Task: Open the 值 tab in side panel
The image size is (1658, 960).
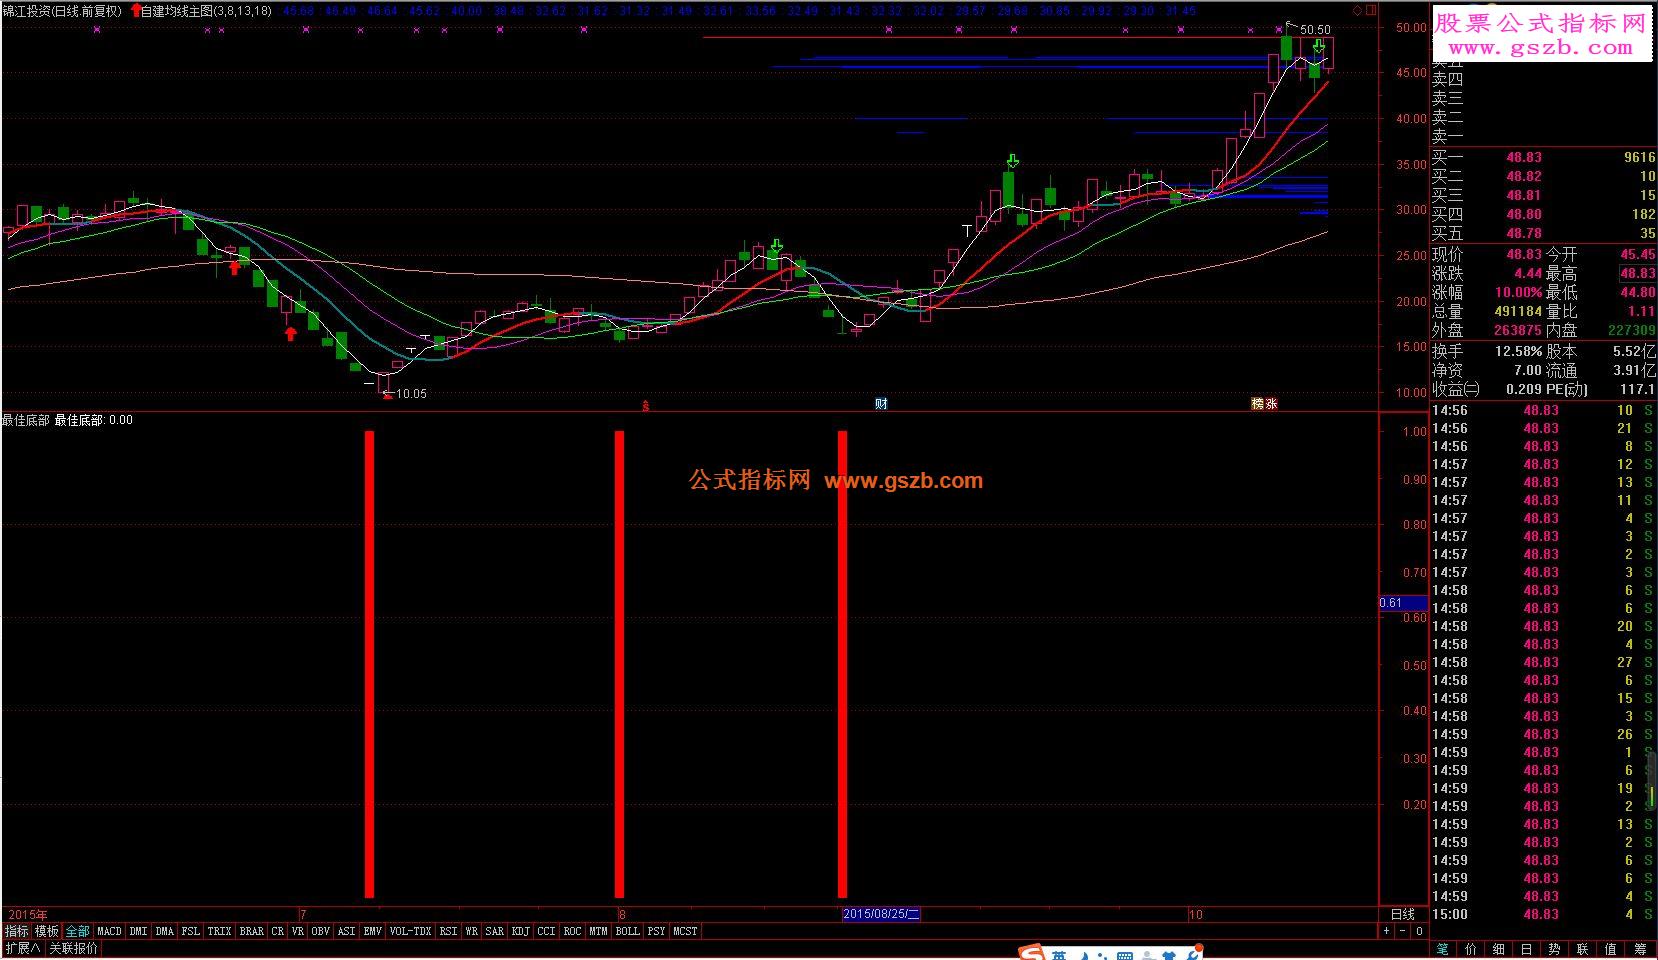Action: pyautogui.click(x=1610, y=949)
